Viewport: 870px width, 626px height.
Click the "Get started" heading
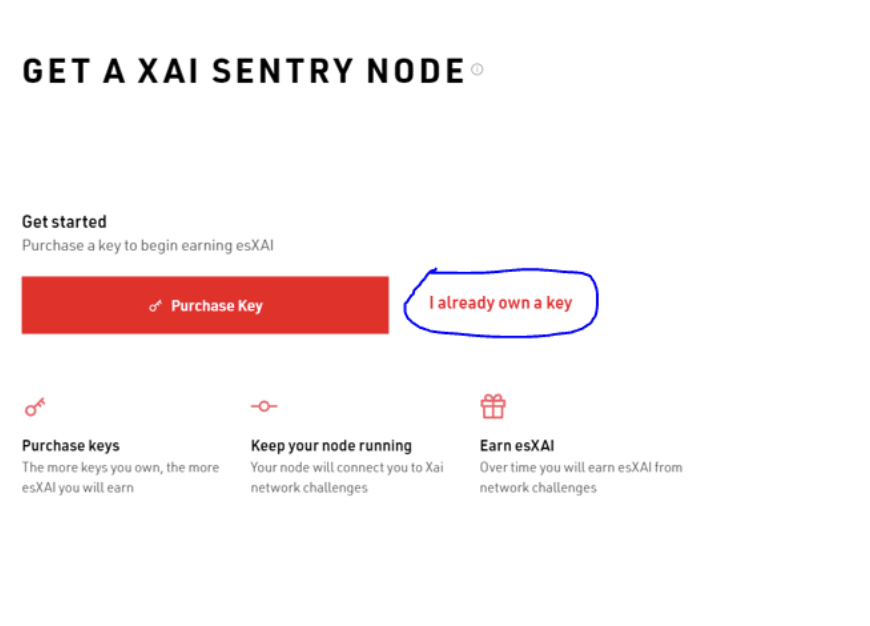point(64,222)
